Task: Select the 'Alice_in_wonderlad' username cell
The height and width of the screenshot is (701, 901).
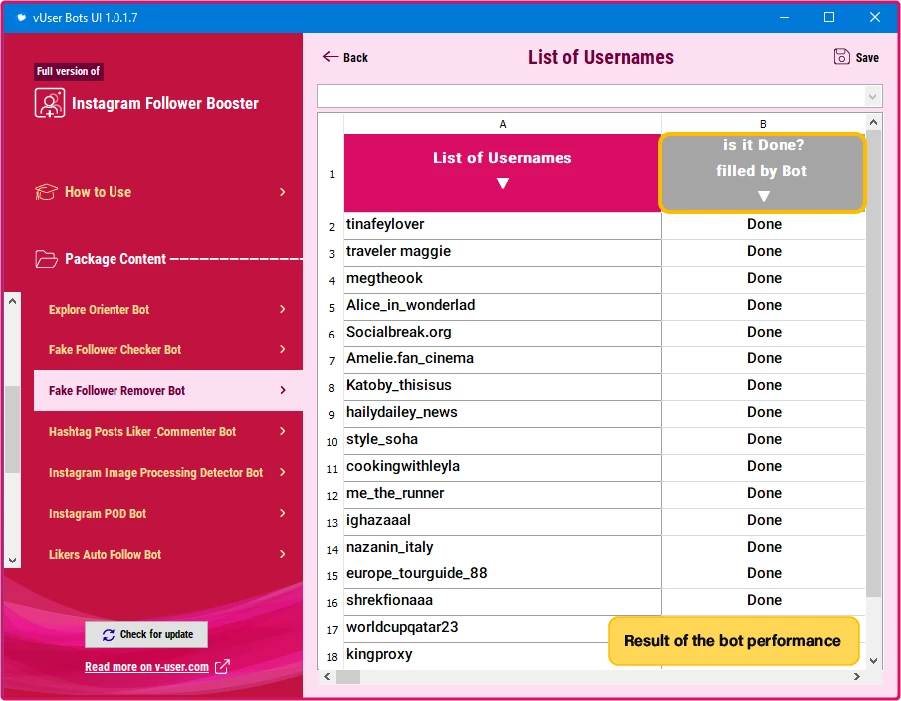Action: tap(502, 306)
